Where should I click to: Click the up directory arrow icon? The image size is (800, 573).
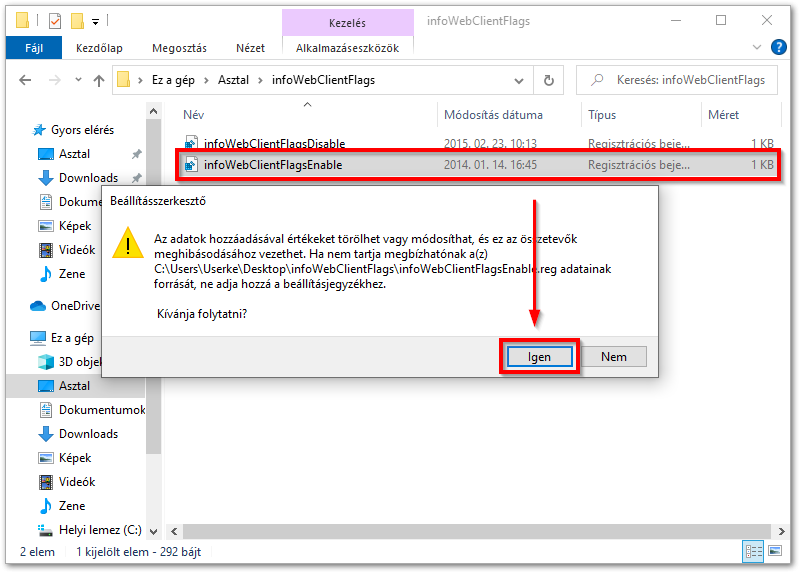pyautogui.click(x=99, y=81)
